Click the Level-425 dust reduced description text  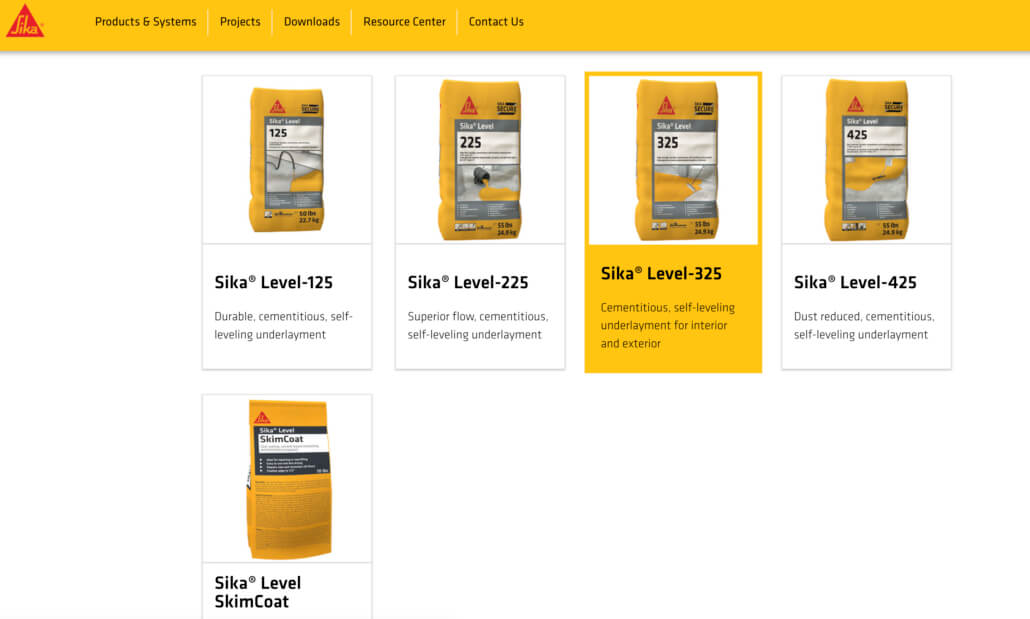864,325
